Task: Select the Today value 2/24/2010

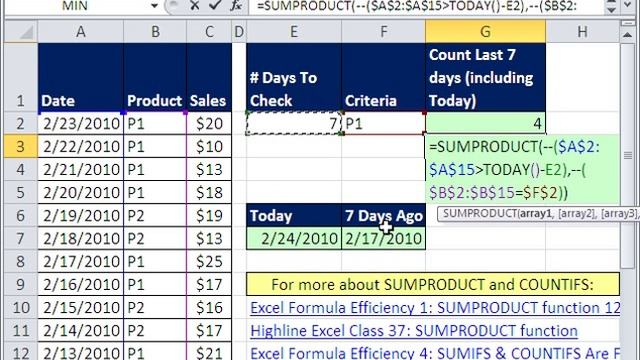Action: tap(294, 238)
